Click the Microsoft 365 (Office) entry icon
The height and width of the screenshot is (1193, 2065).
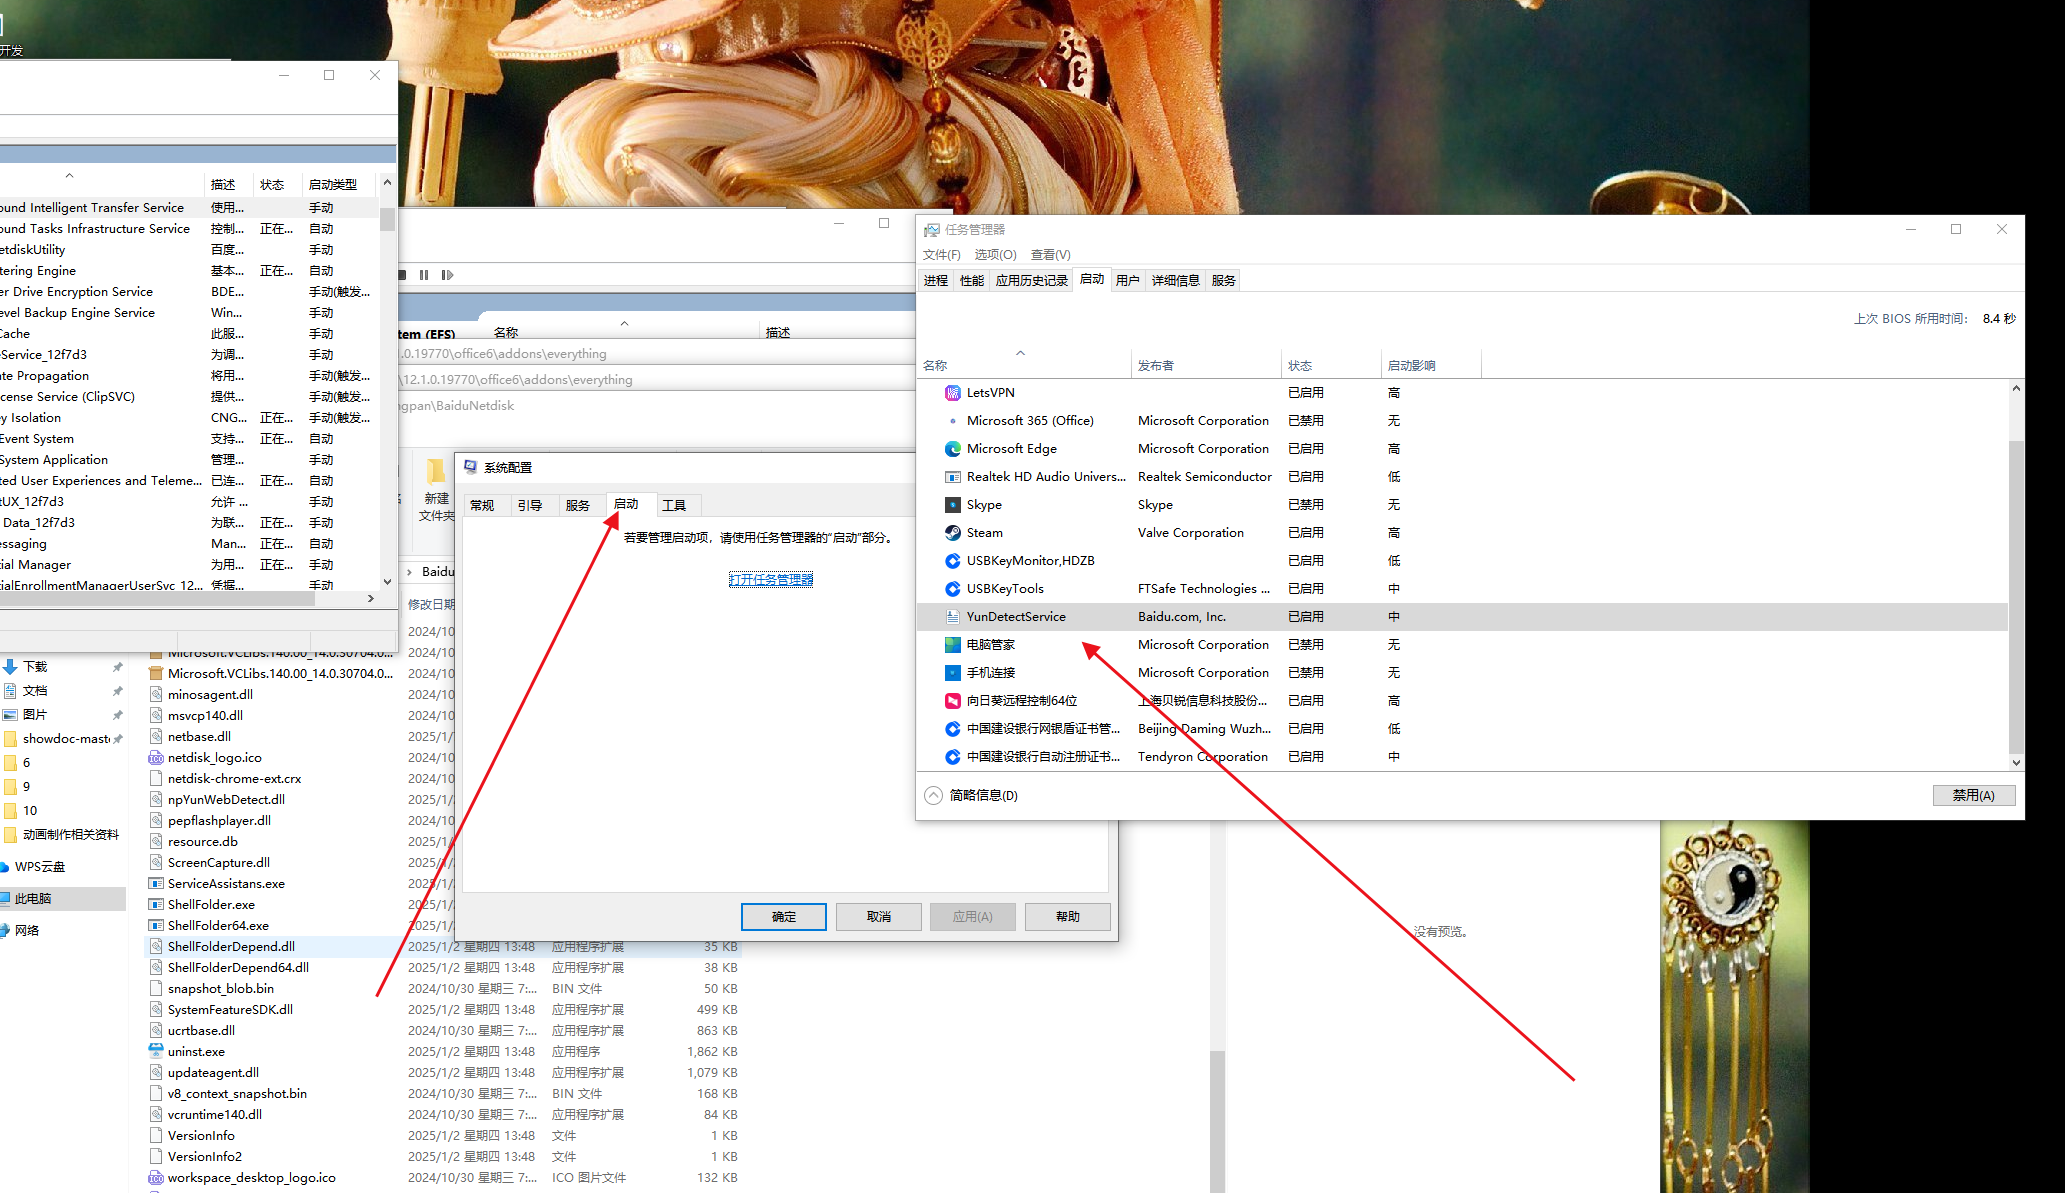click(952, 421)
